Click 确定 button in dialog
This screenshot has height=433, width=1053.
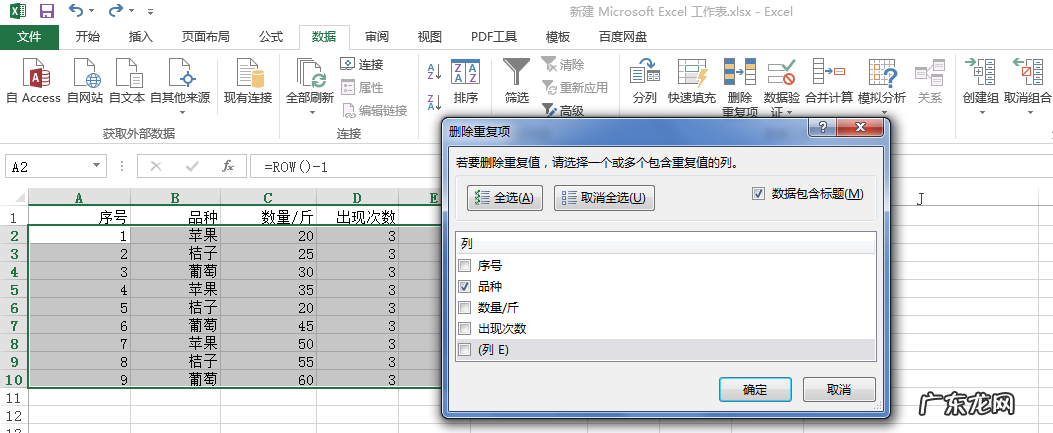pos(755,389)
